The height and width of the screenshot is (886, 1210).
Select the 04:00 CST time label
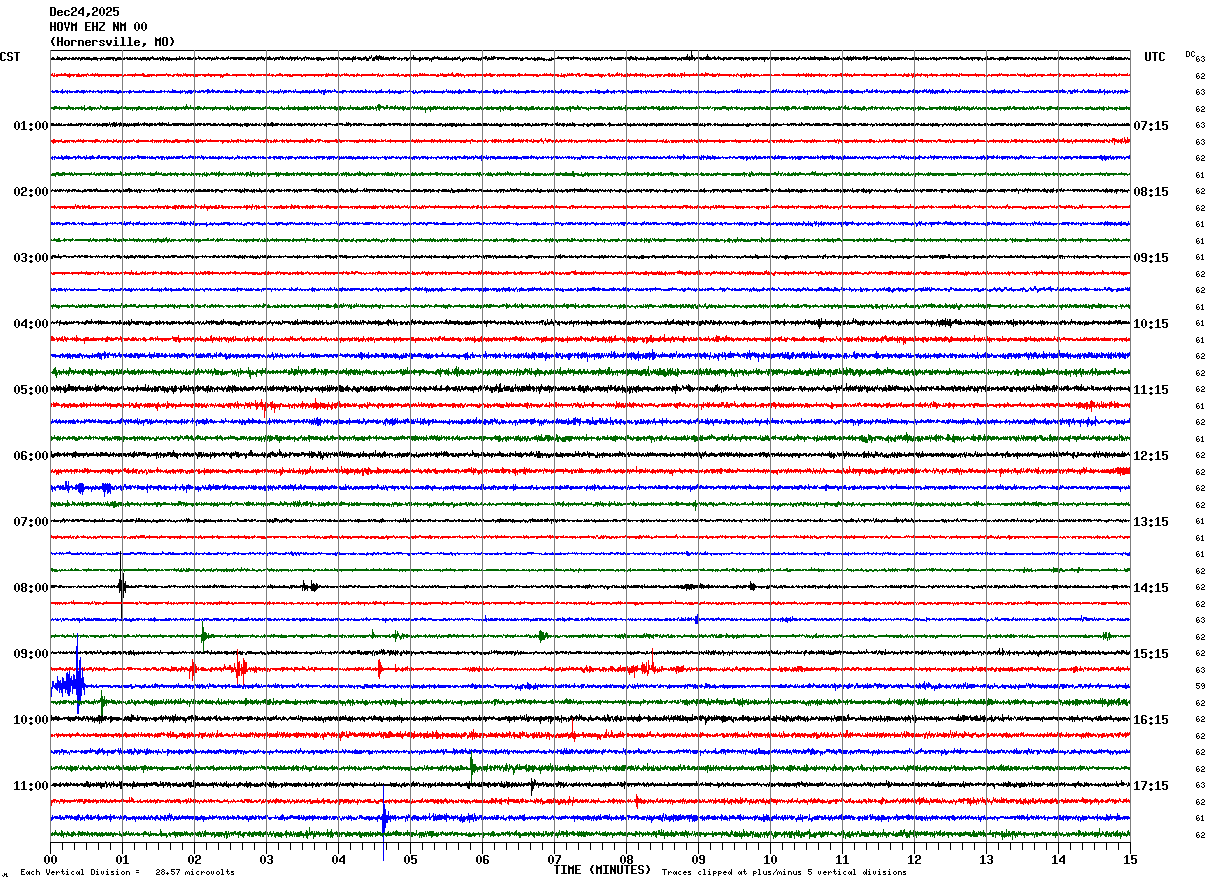31,324
